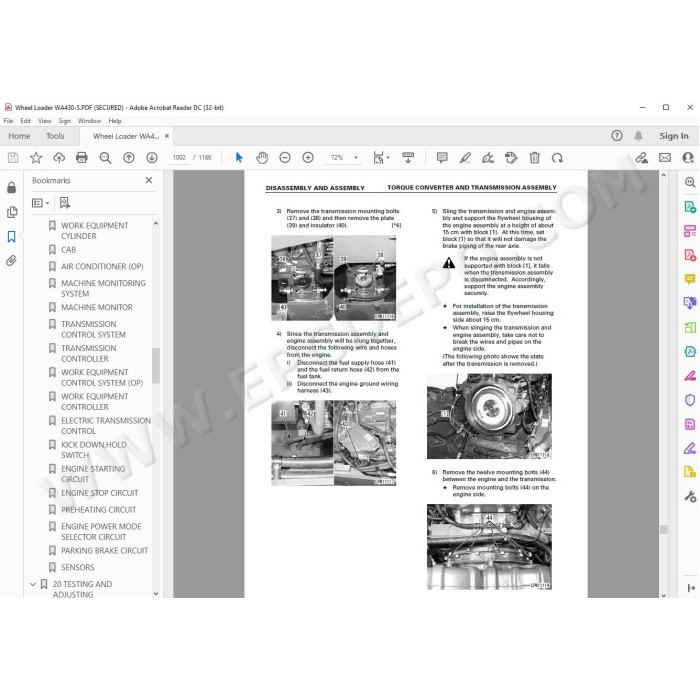Image resolution: width=700 pixels, height=700 pixels.
Task: Click the find current bookmark icon
Action: 65,203
